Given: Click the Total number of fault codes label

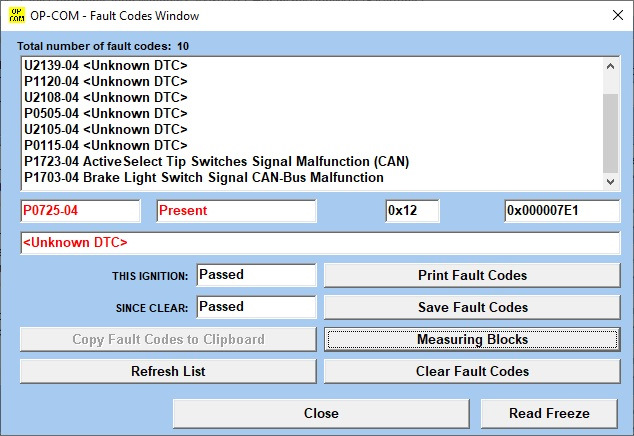Looking at the screenshot, I should click(x=103, y=46).
